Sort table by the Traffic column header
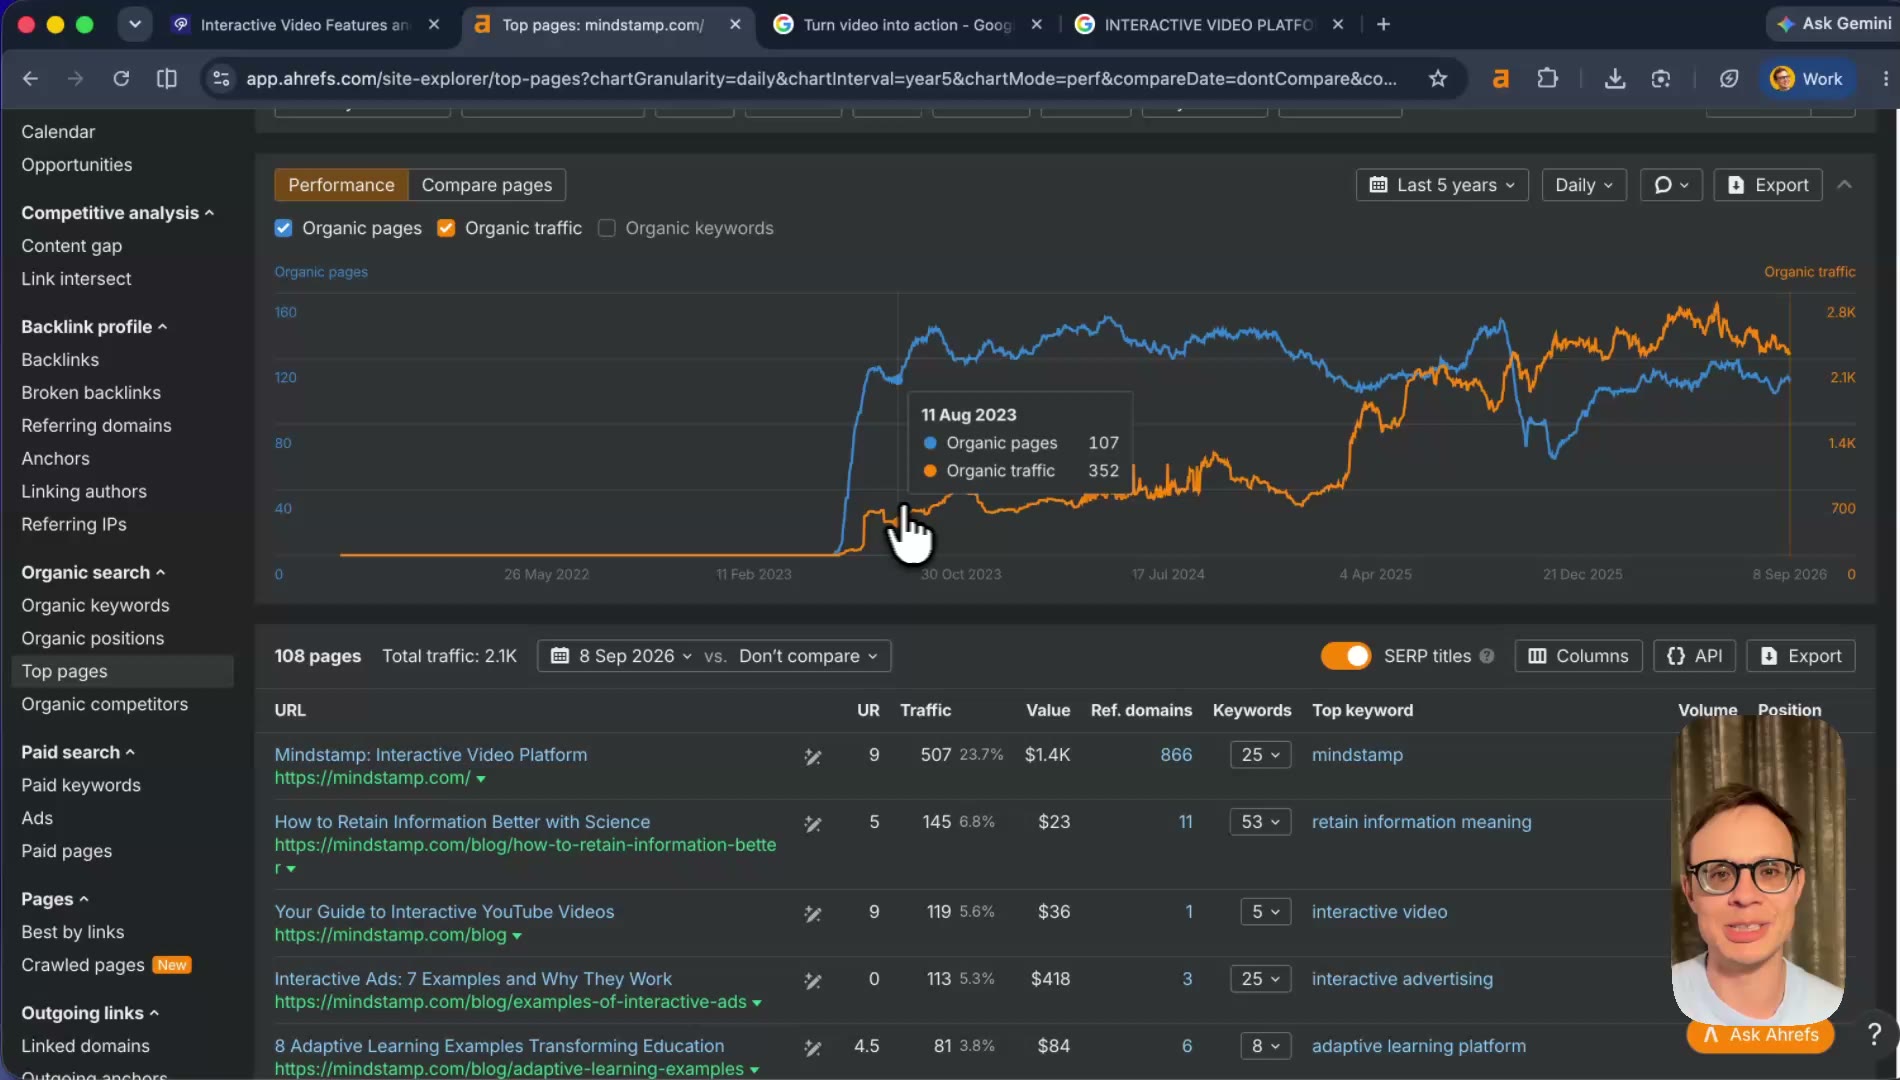 coord(925,710)
